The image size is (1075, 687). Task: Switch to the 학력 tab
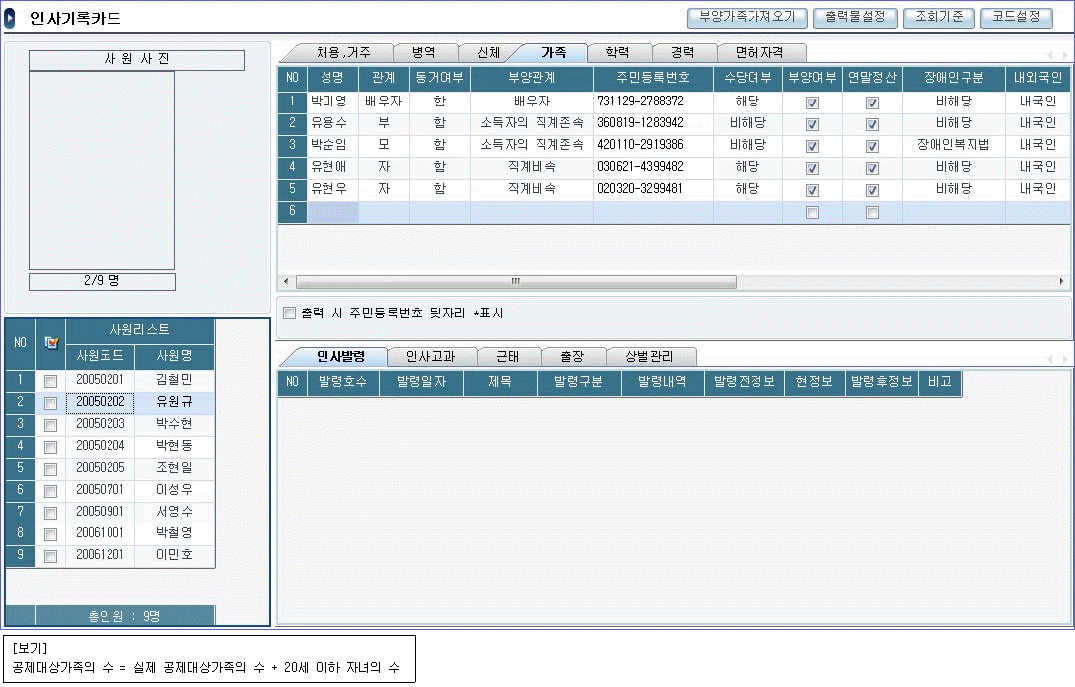(617, 52)
